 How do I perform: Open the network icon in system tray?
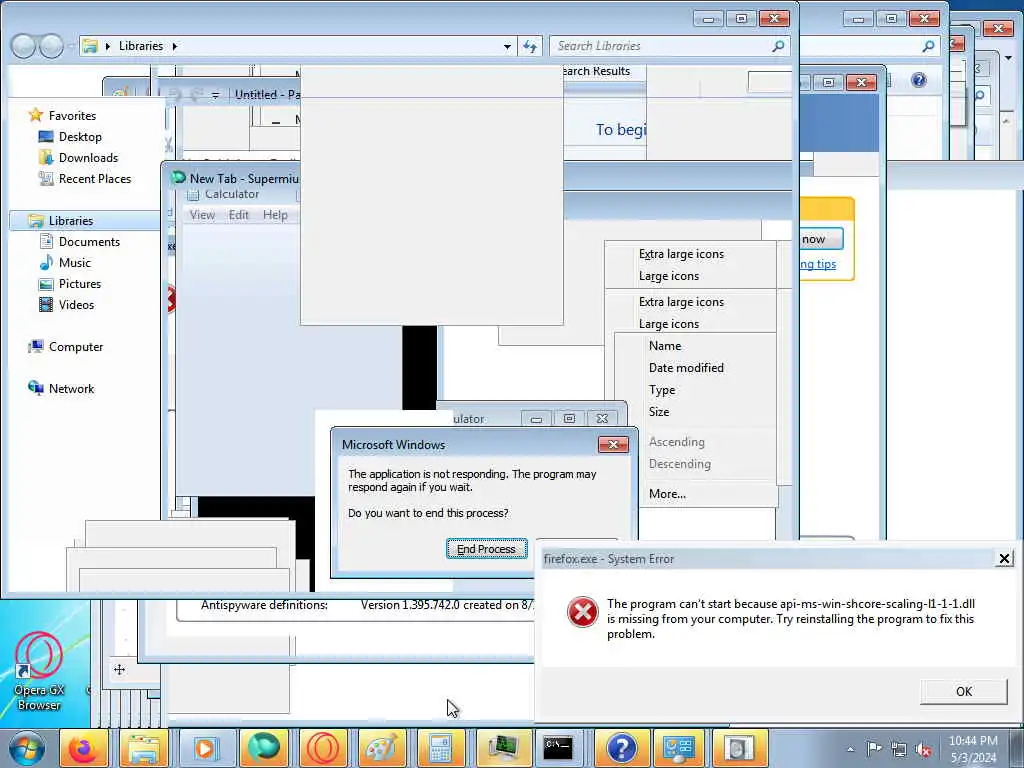pos(899,750)
